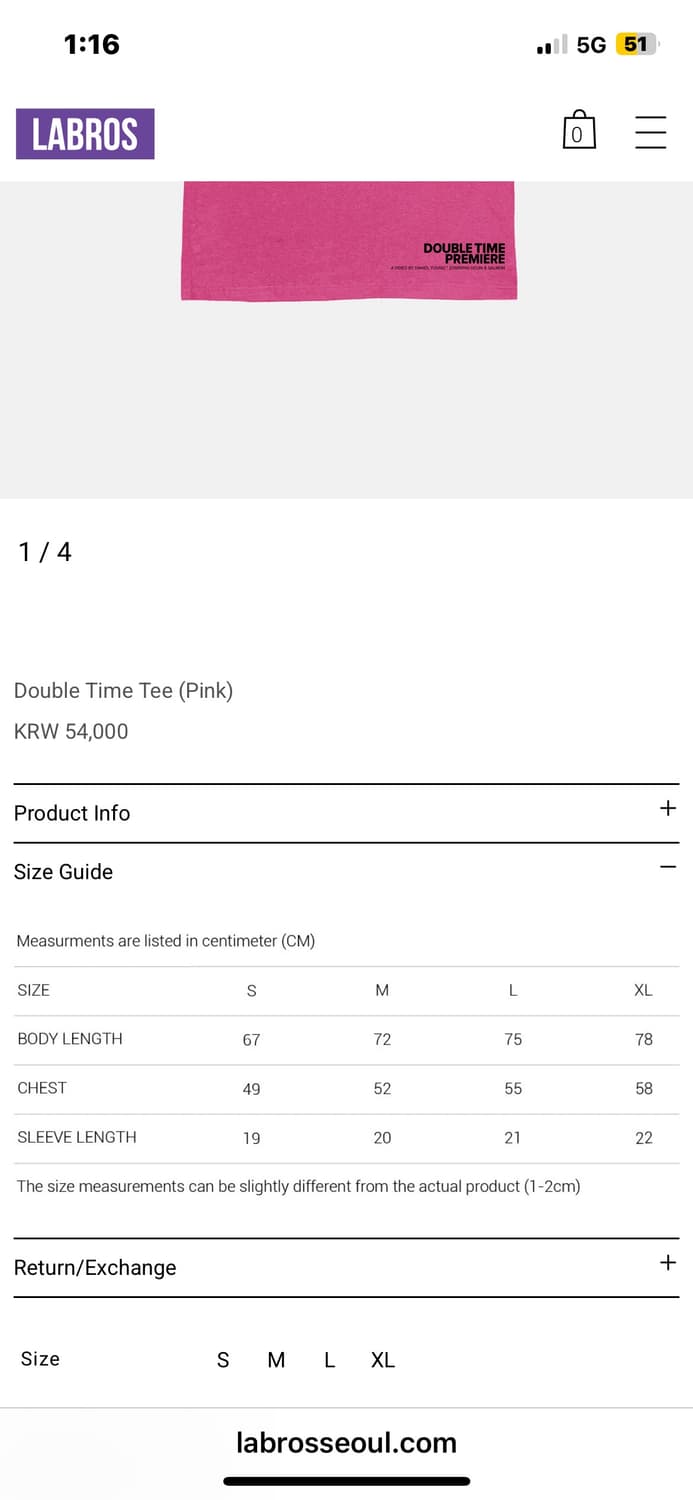Open the hamburger menu
The height and width of the screenshot is (1500, 693).
point(651,132)
